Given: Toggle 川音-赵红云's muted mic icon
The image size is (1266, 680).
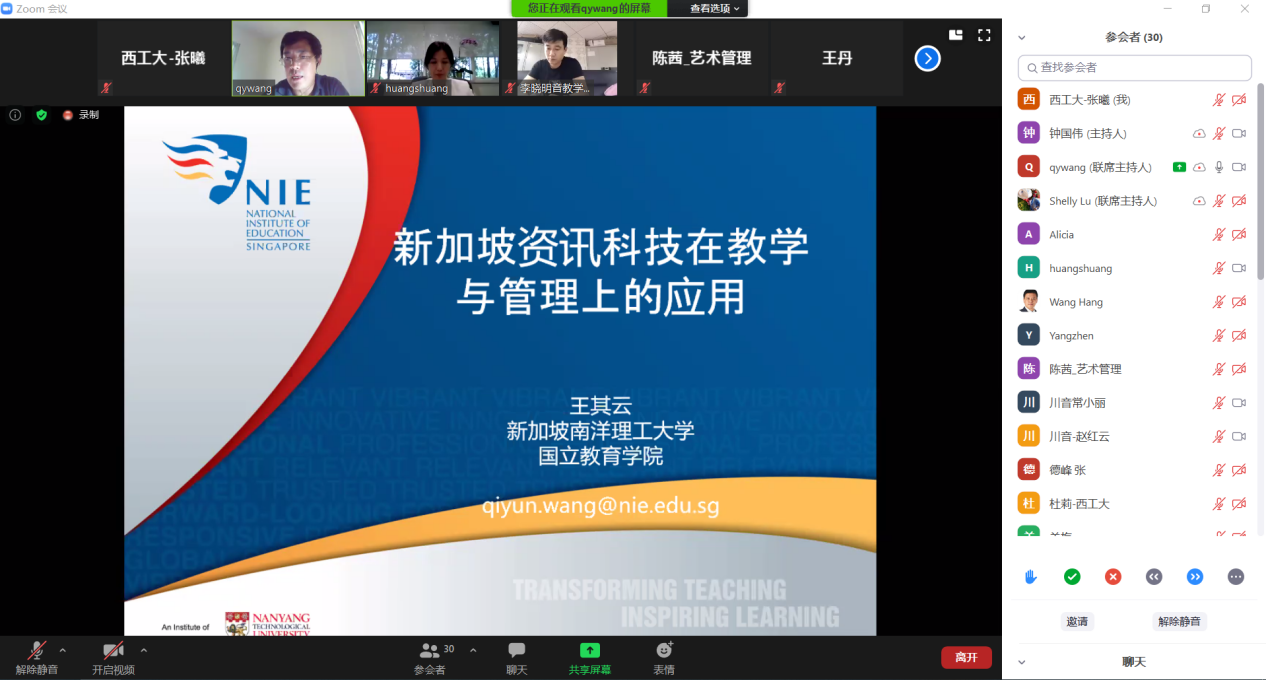Looking at the screenshot, I should pos(1219,437).
